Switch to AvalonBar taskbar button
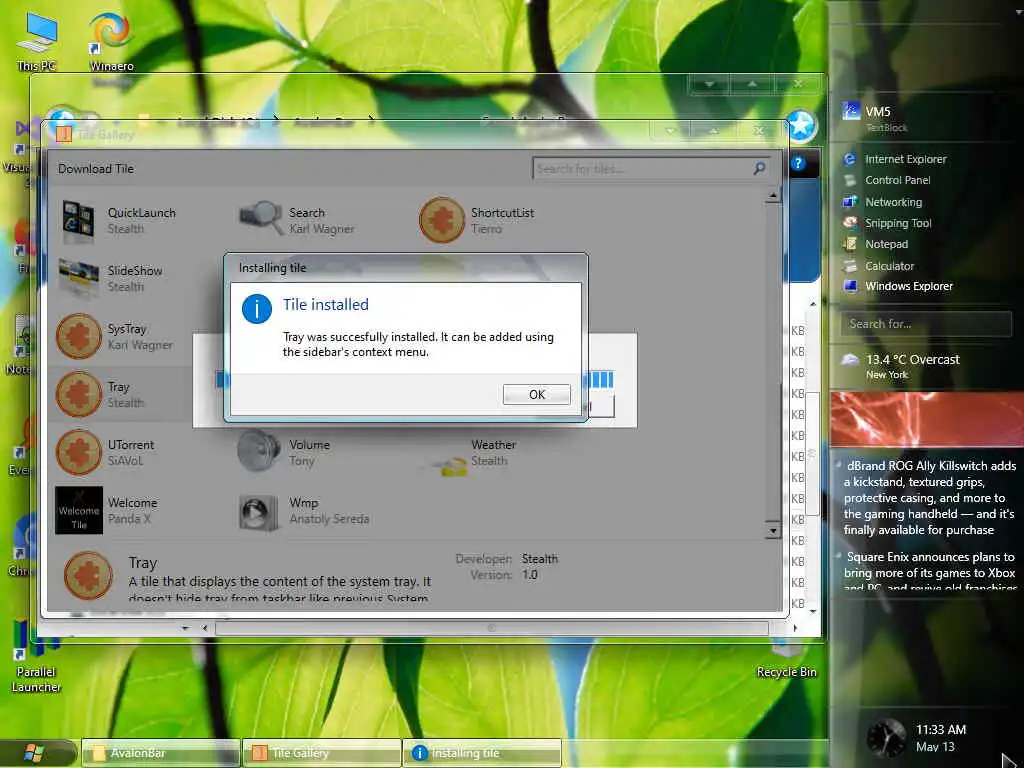Screen dimensions: 1024x768 tap(159, 753)
